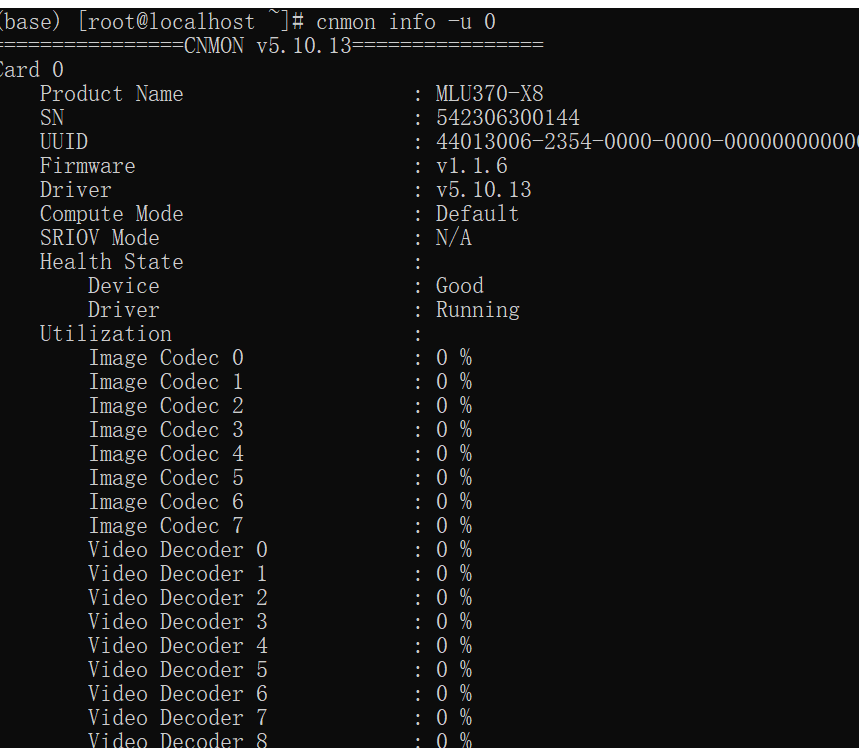Click the Image Codec 0 label

coord(166,358)
